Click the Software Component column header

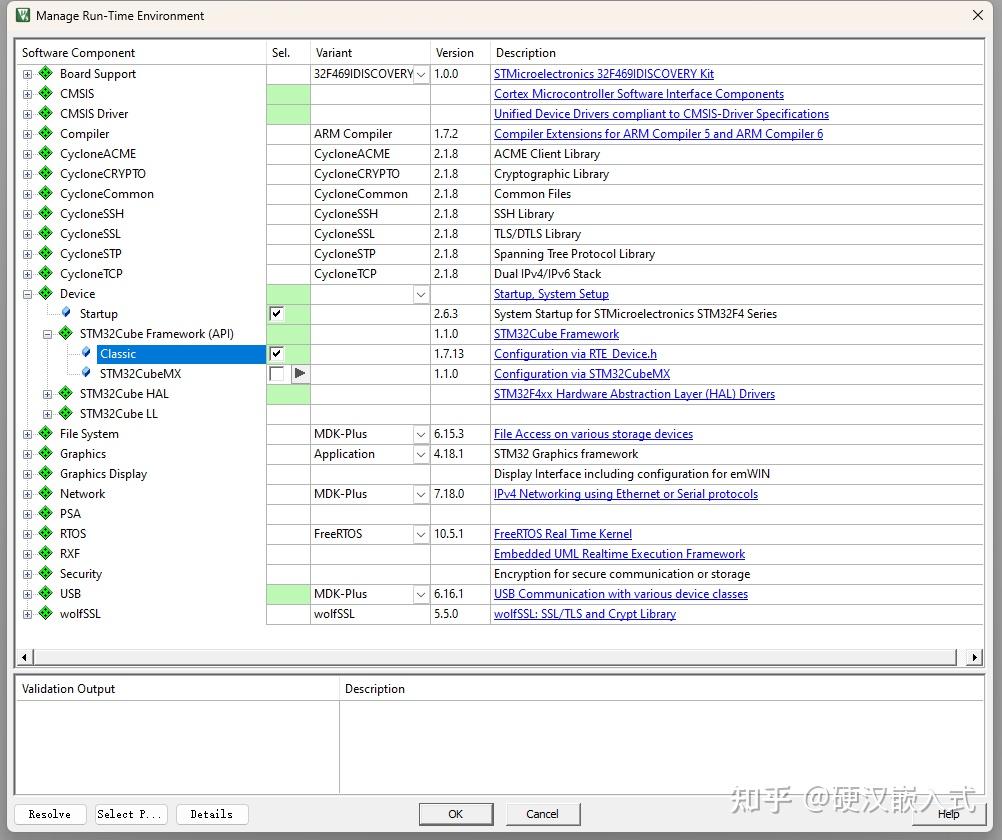(x=141, y=52)
